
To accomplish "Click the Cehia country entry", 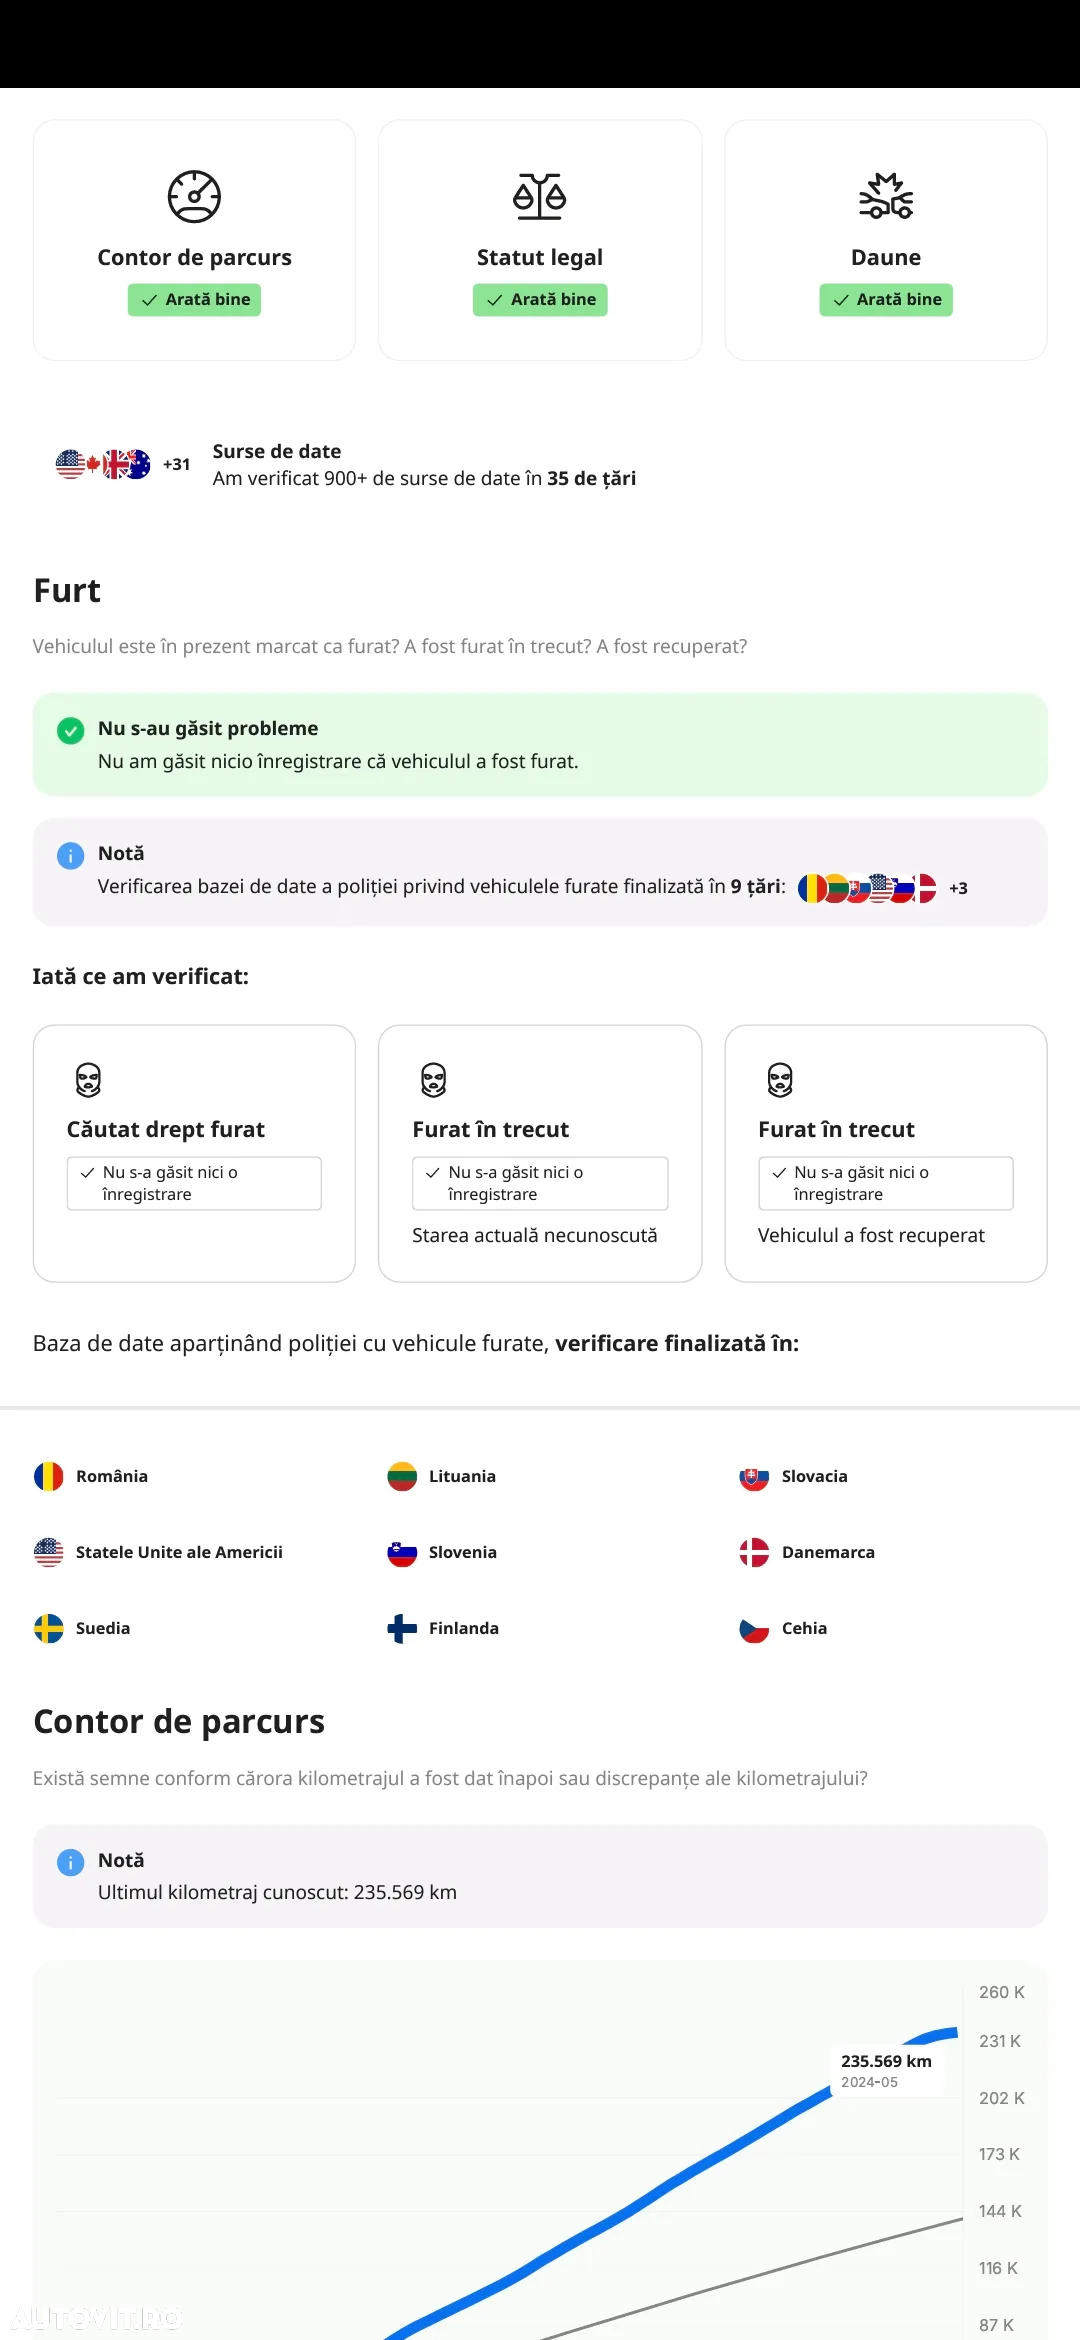I will pos(783,1628).
